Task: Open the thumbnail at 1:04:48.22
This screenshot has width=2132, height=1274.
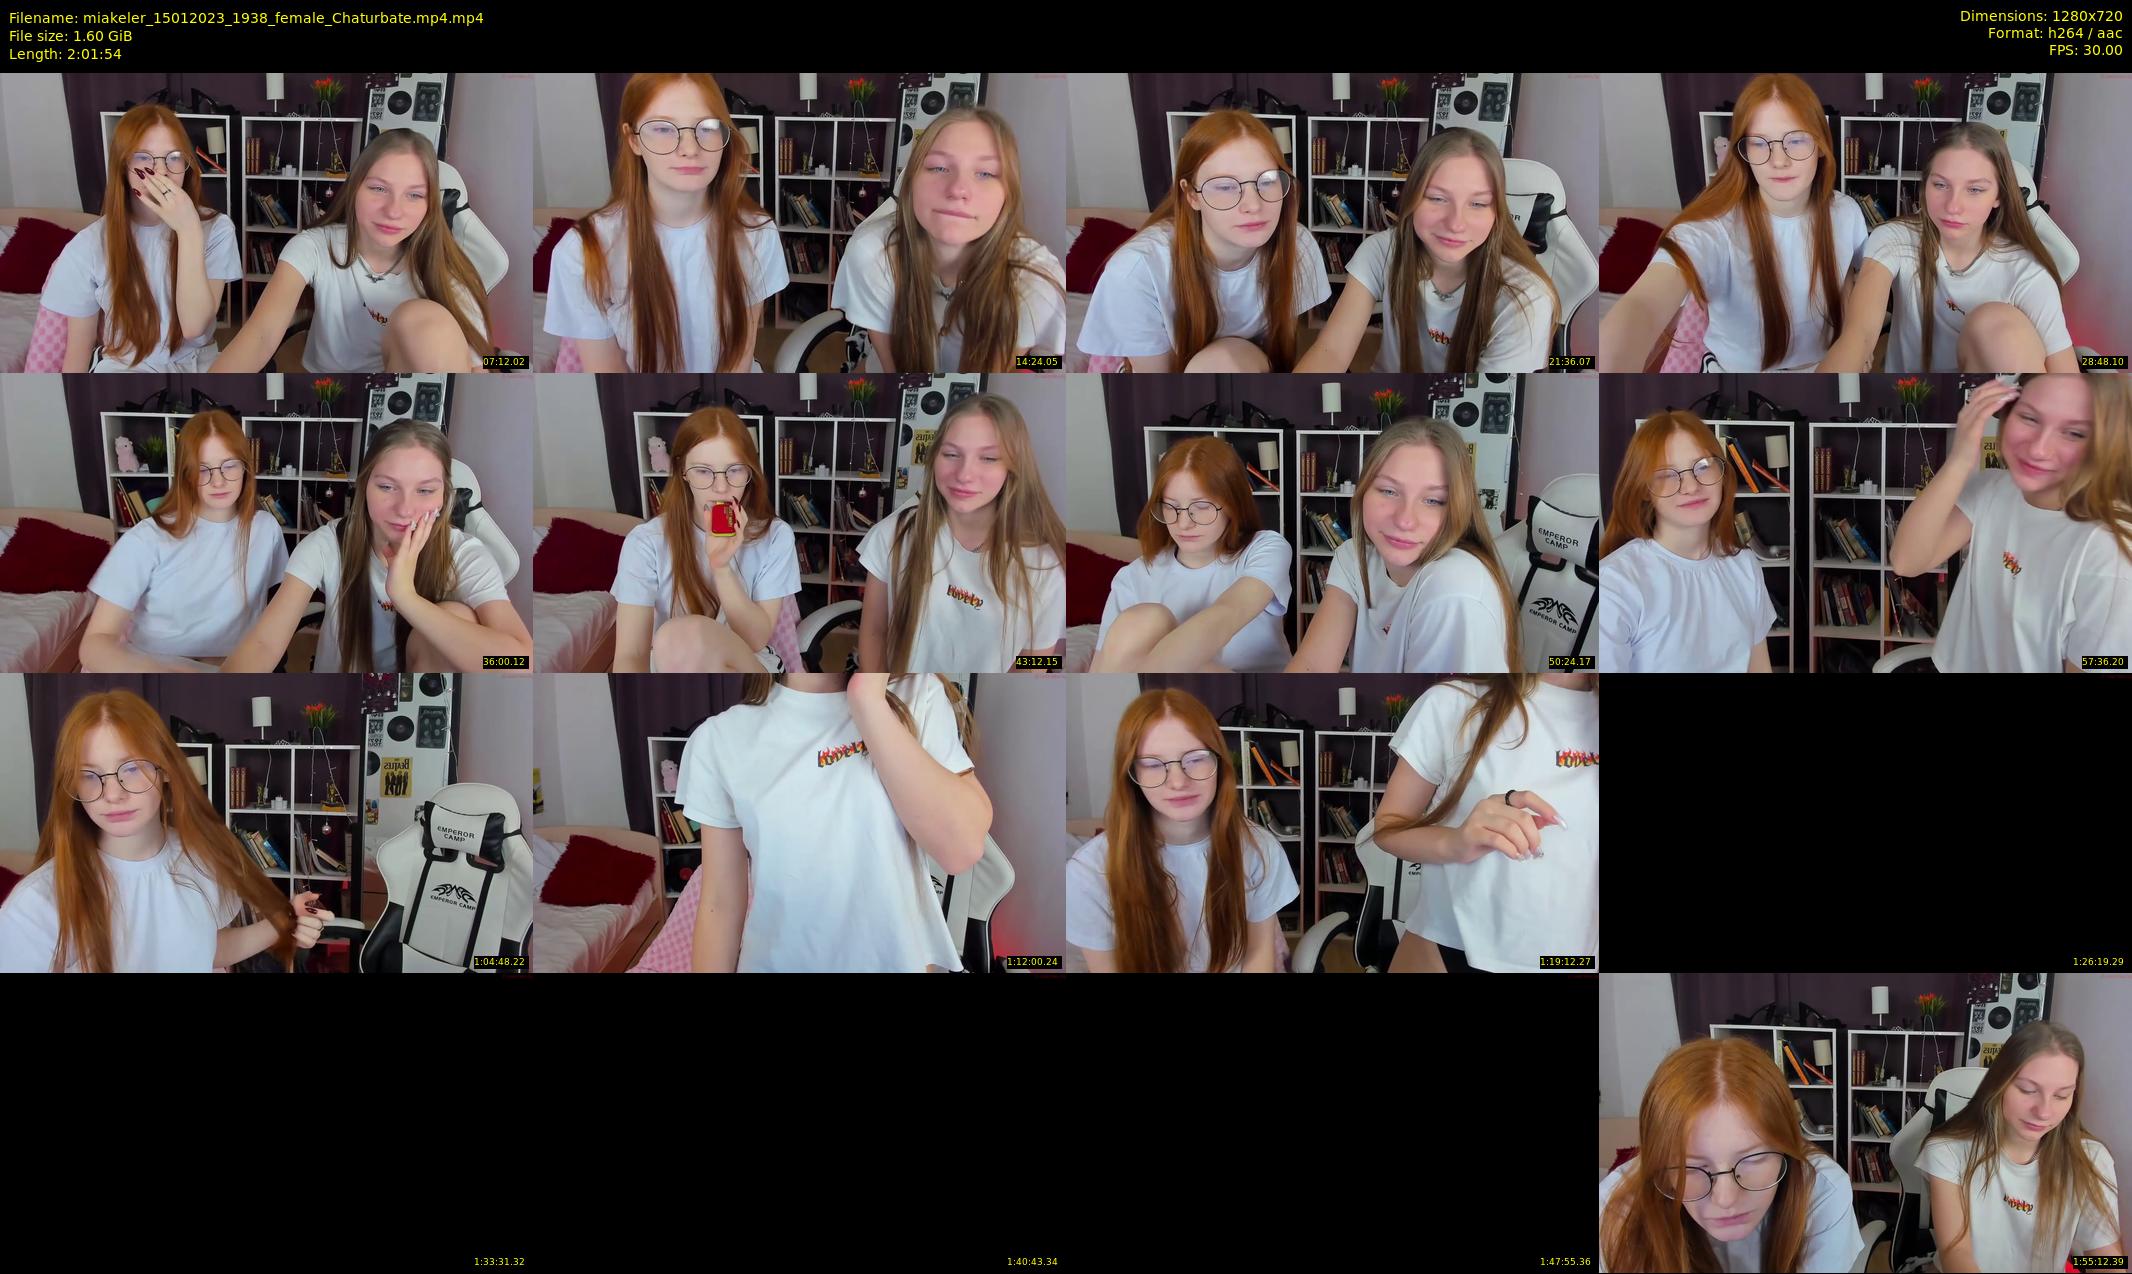Action: point(266,822)
